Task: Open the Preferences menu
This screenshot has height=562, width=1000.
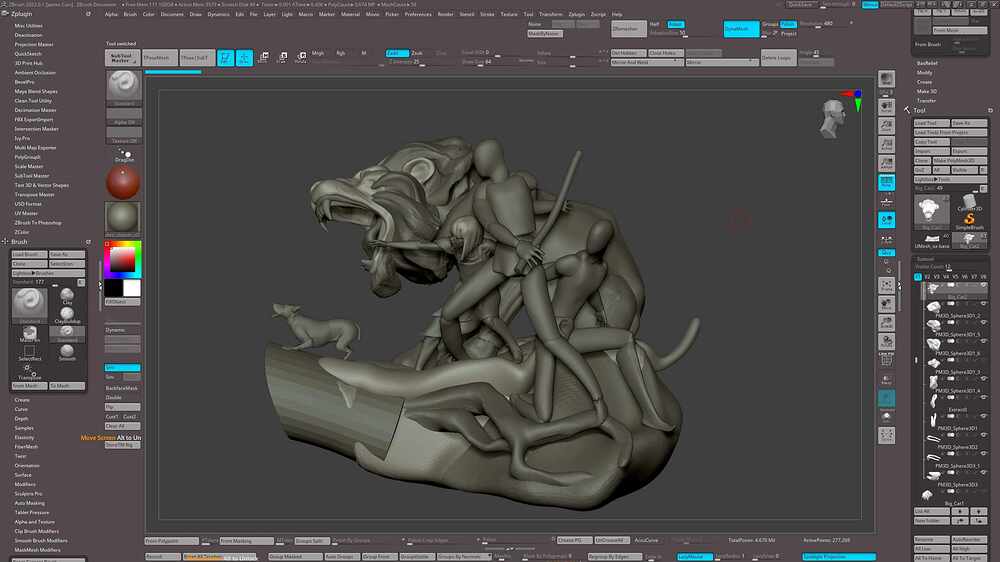Action: point(418,14)
